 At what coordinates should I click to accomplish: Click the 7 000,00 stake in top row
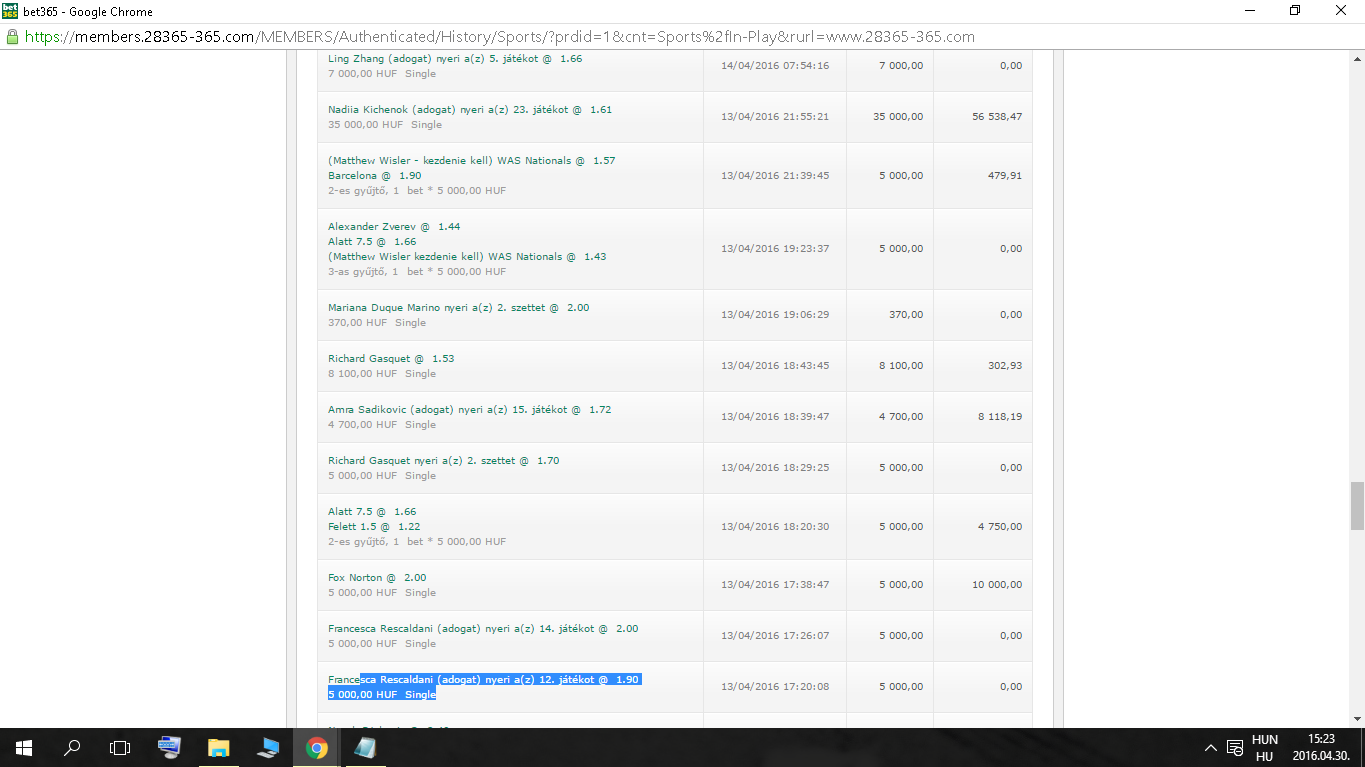click(901, 66)
